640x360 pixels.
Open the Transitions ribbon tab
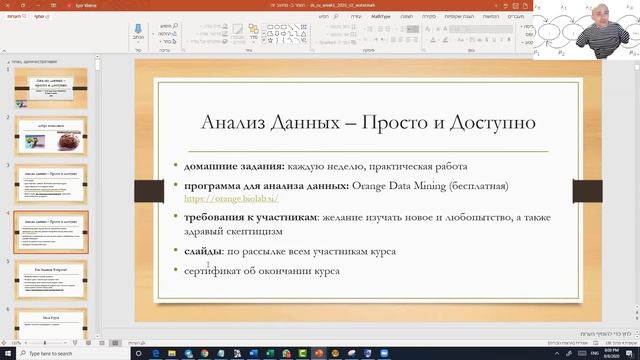516,16
